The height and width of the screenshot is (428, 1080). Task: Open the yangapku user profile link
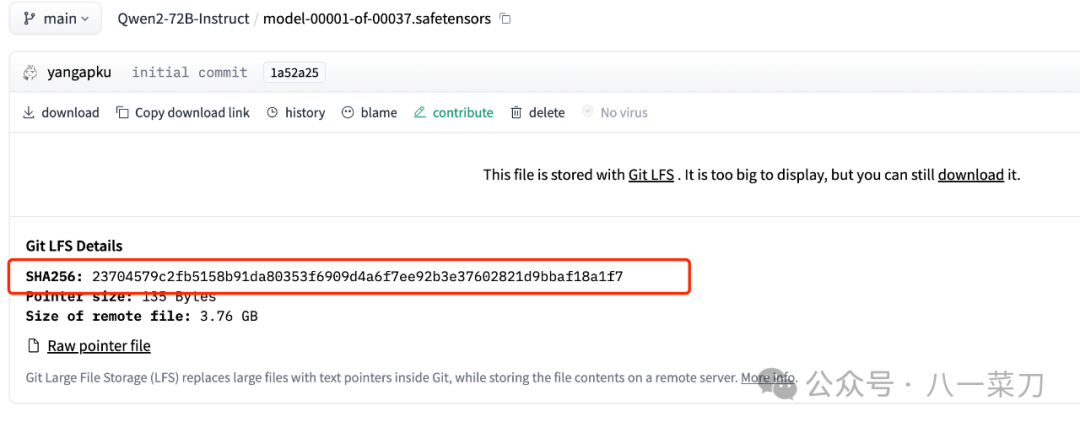coord(79,72)
